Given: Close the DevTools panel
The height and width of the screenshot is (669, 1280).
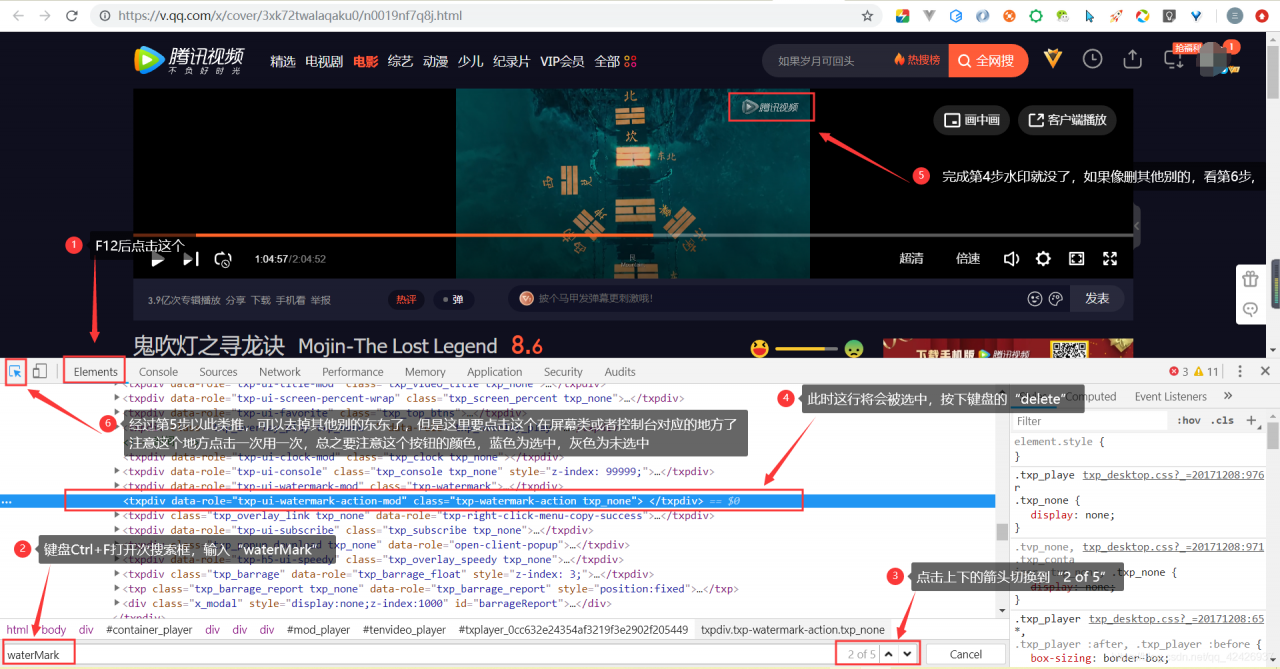Looking at the screenshot, I should tap(1265, 371).
